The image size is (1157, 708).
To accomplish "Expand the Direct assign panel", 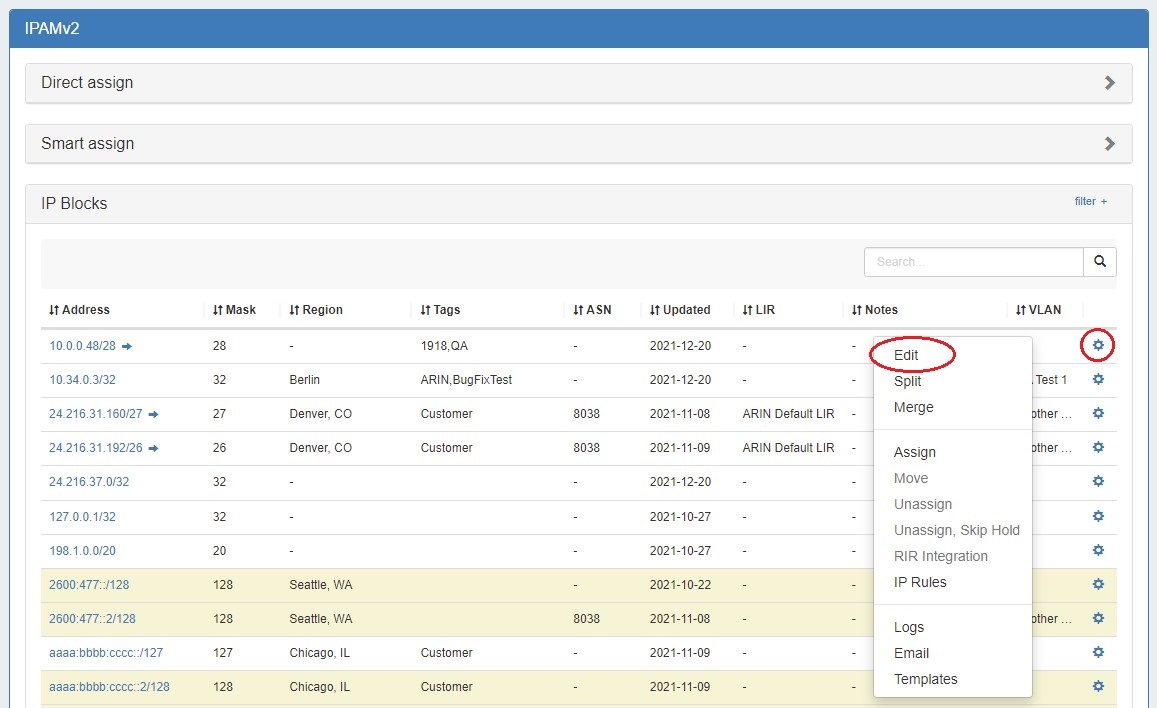I will click(x=1109, y=83).
